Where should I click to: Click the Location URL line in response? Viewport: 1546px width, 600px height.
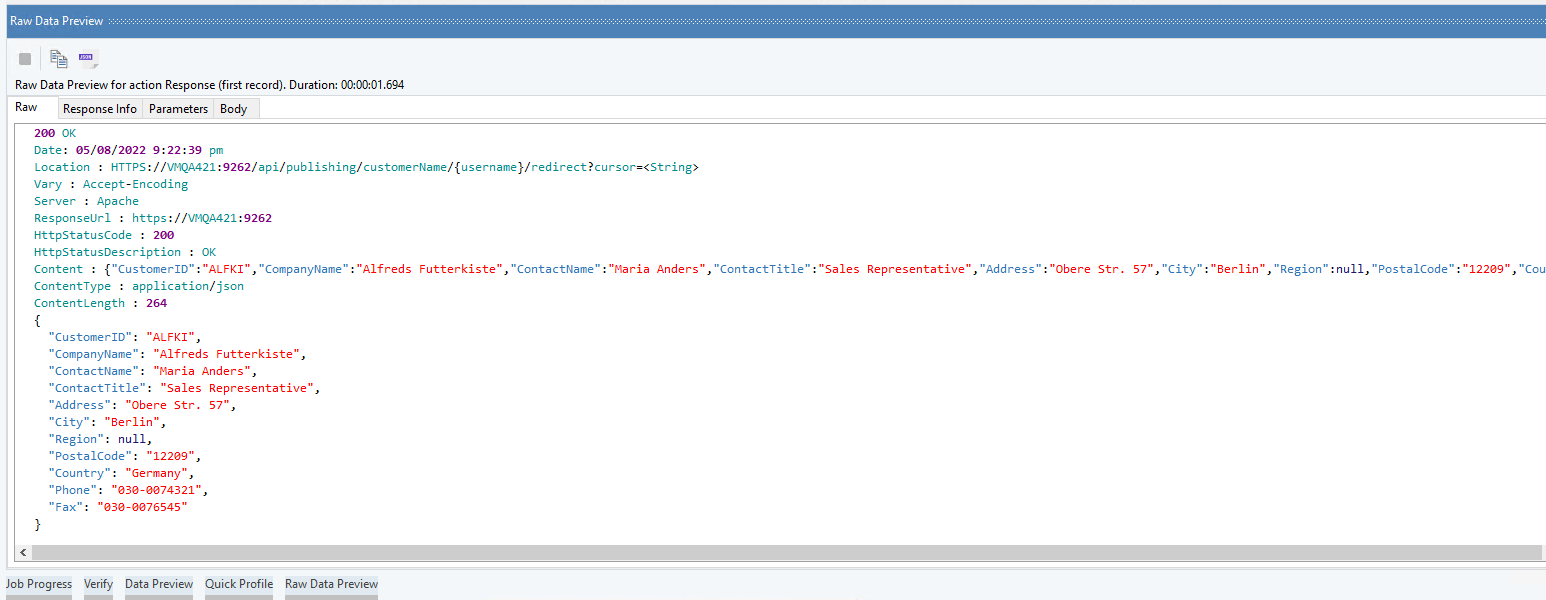(x=366, y=167)
